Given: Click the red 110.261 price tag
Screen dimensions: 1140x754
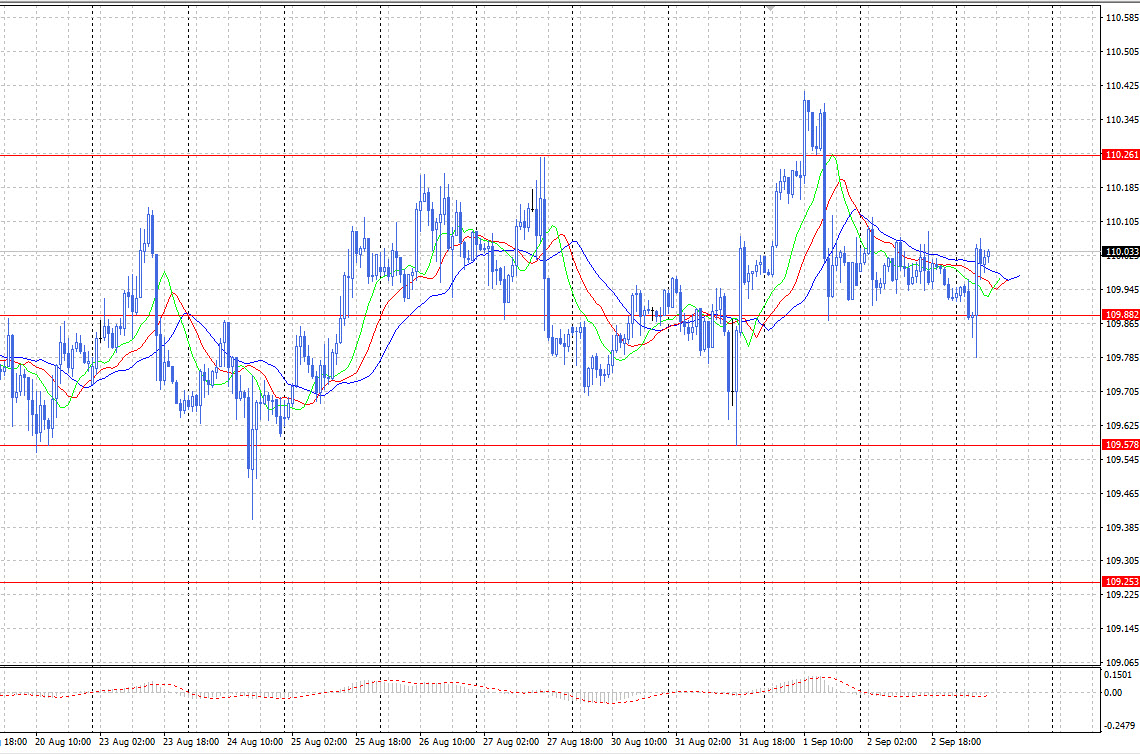Looking at the screenshot, I should tap(1121, 155).
